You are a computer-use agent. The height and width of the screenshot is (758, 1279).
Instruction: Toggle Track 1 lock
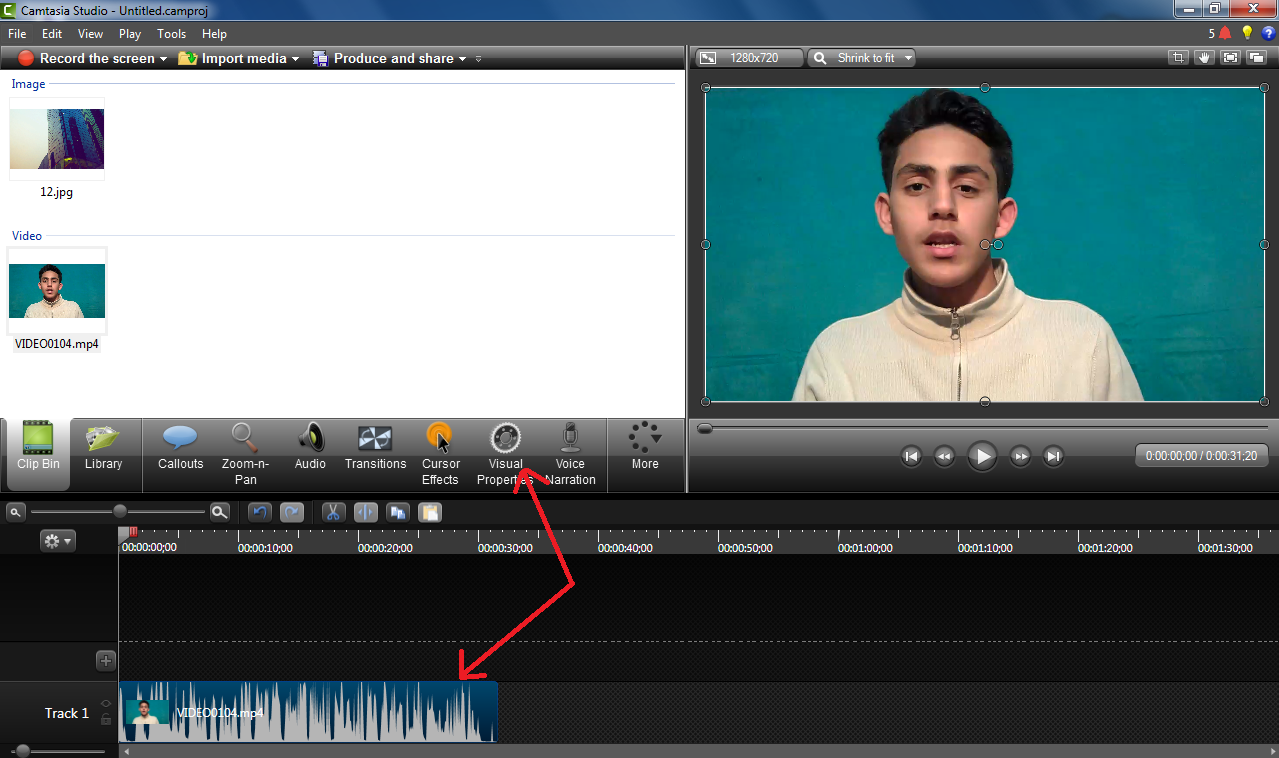(106, 719)
